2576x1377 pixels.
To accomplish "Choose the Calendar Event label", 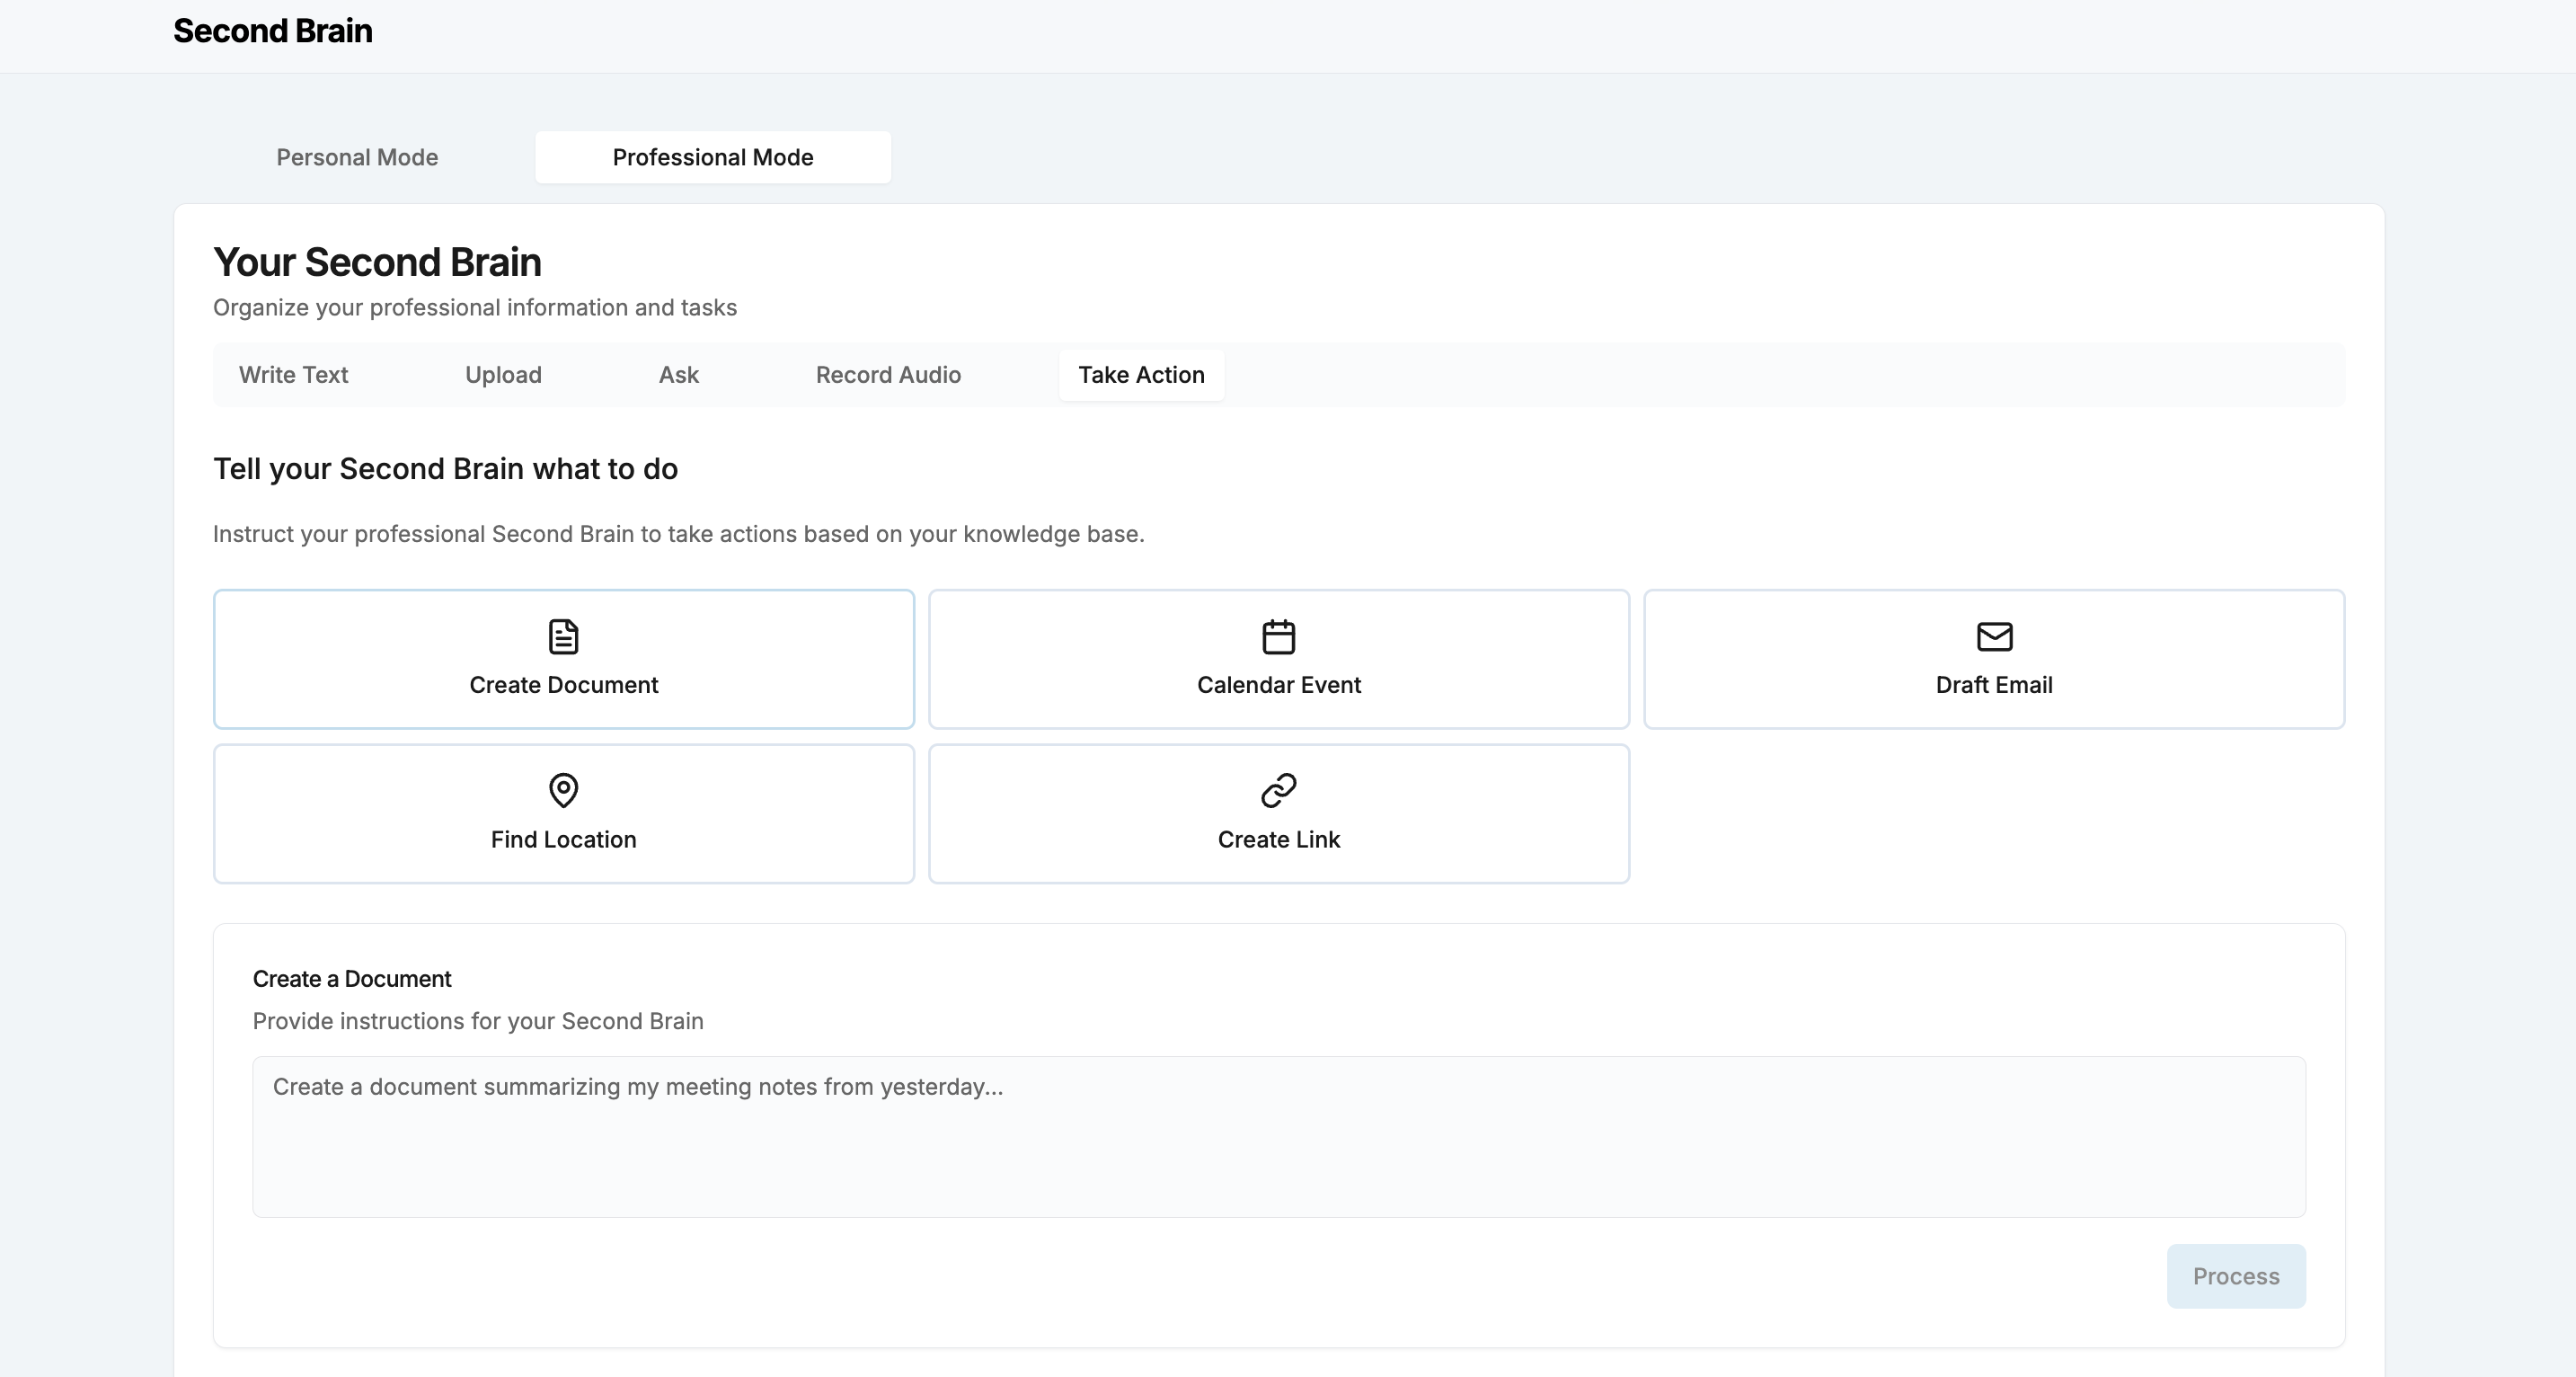I will point(1278,685).
